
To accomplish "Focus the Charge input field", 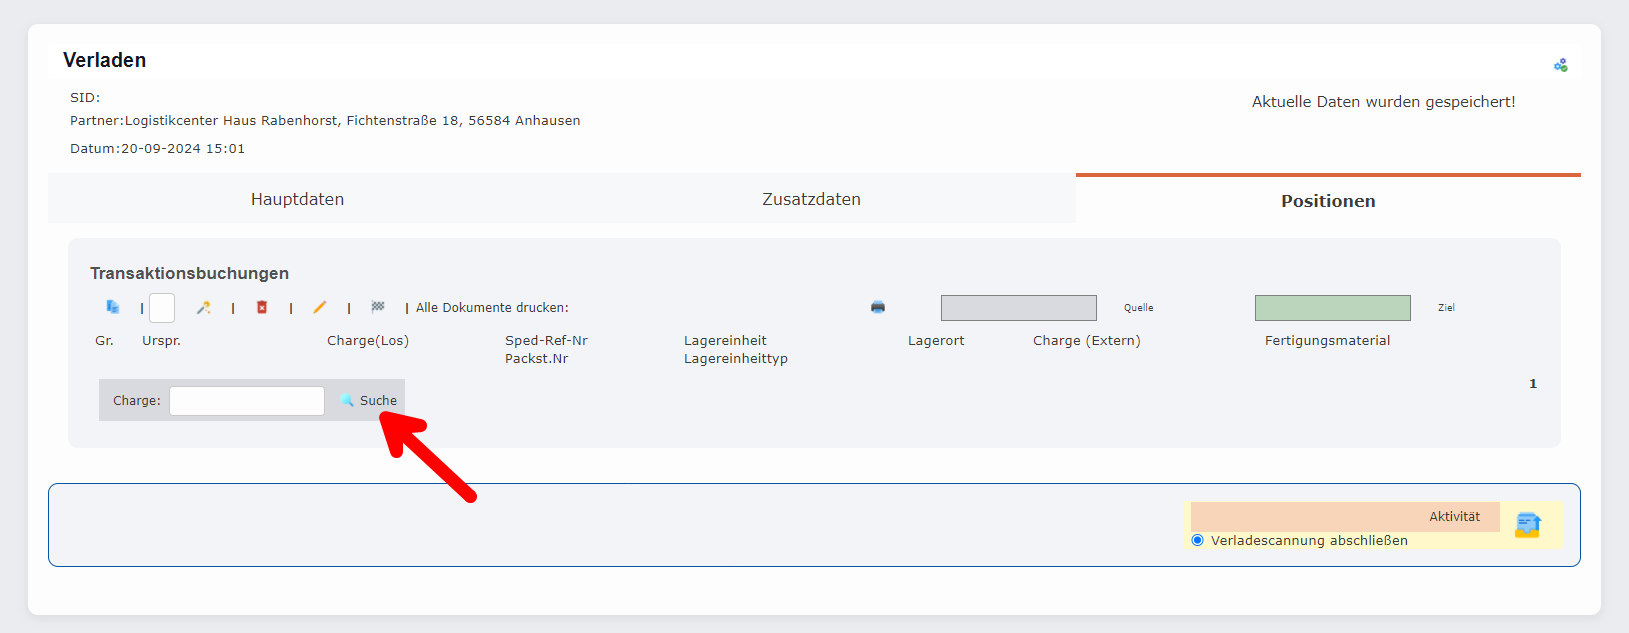I will click(x=247, y=401).
